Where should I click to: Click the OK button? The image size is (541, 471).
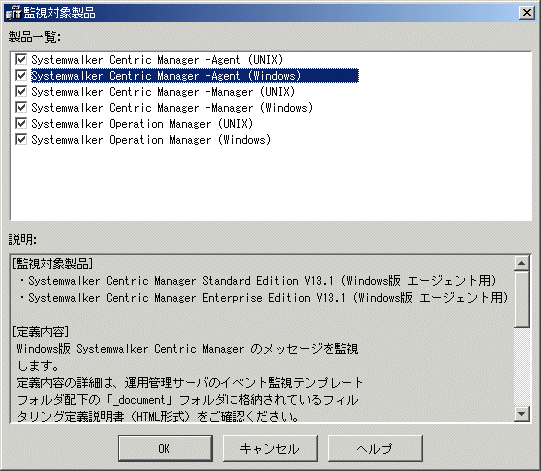pyautogui.click(x=165, y=448)
